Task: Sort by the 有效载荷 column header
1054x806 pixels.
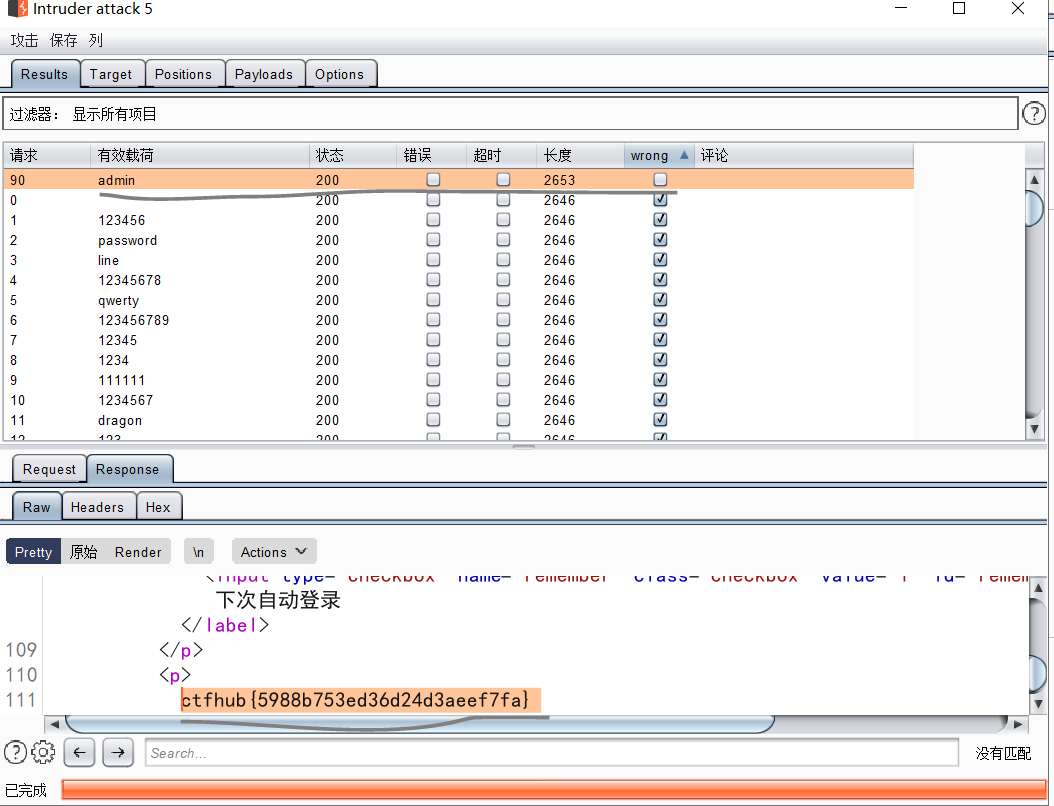Action: click(200, 155)
